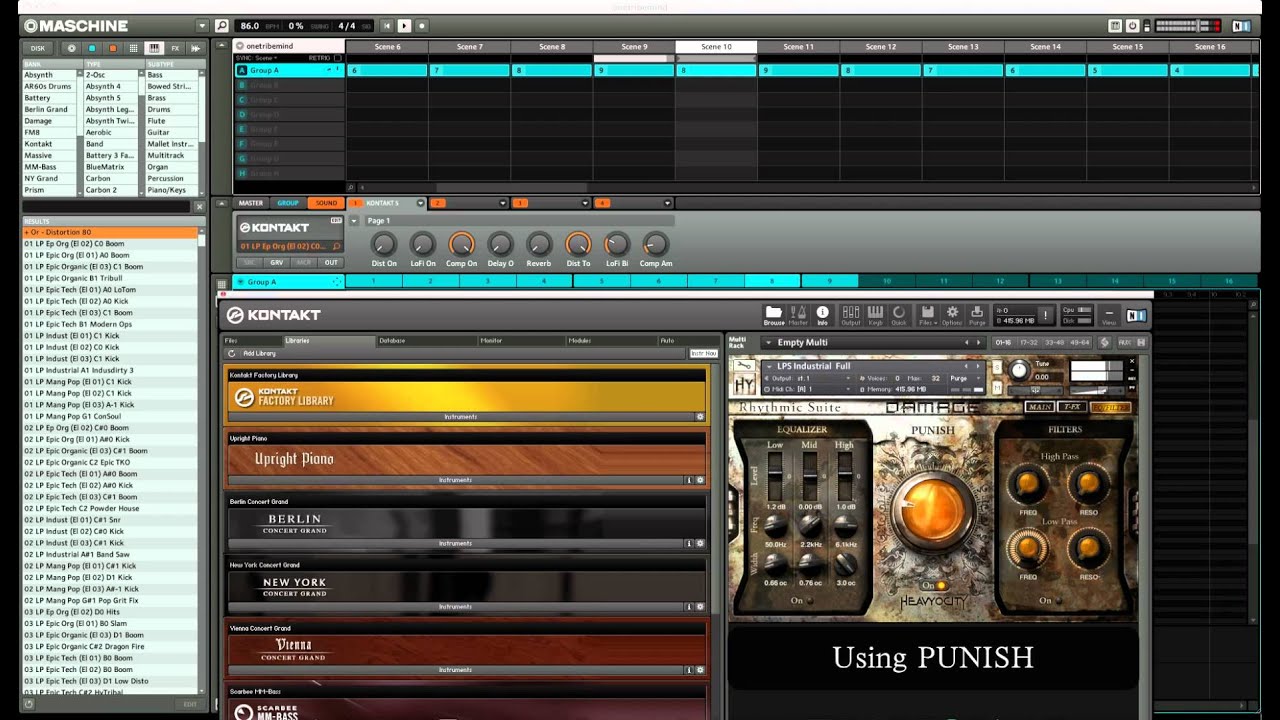The image size is (1280, 720).
Task: Choose Damage in the Bank list
Action: coord(50,121)
